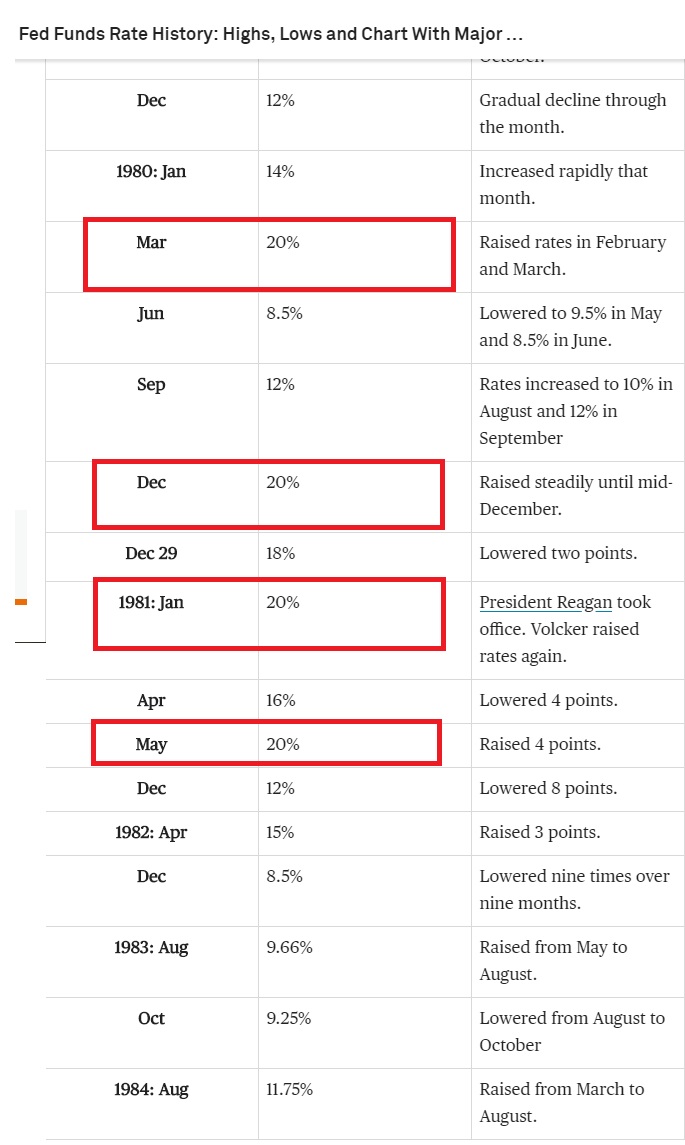The height and width of the screenshot is (1145, 685).
Task: Click the 1981: Jan row label
Action: [x=151, y=602]
